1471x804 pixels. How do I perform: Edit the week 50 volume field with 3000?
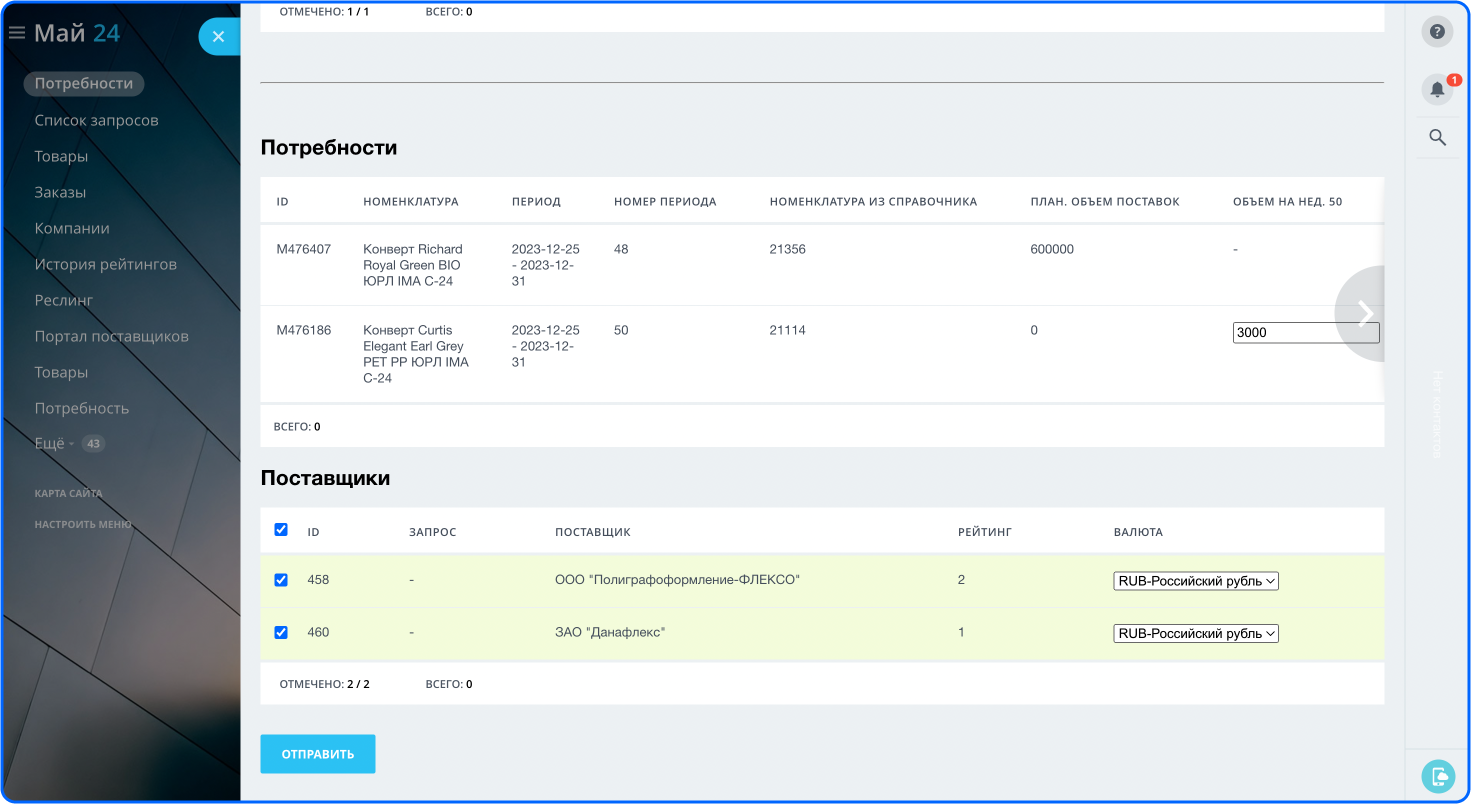click(x=1306, y=333)
